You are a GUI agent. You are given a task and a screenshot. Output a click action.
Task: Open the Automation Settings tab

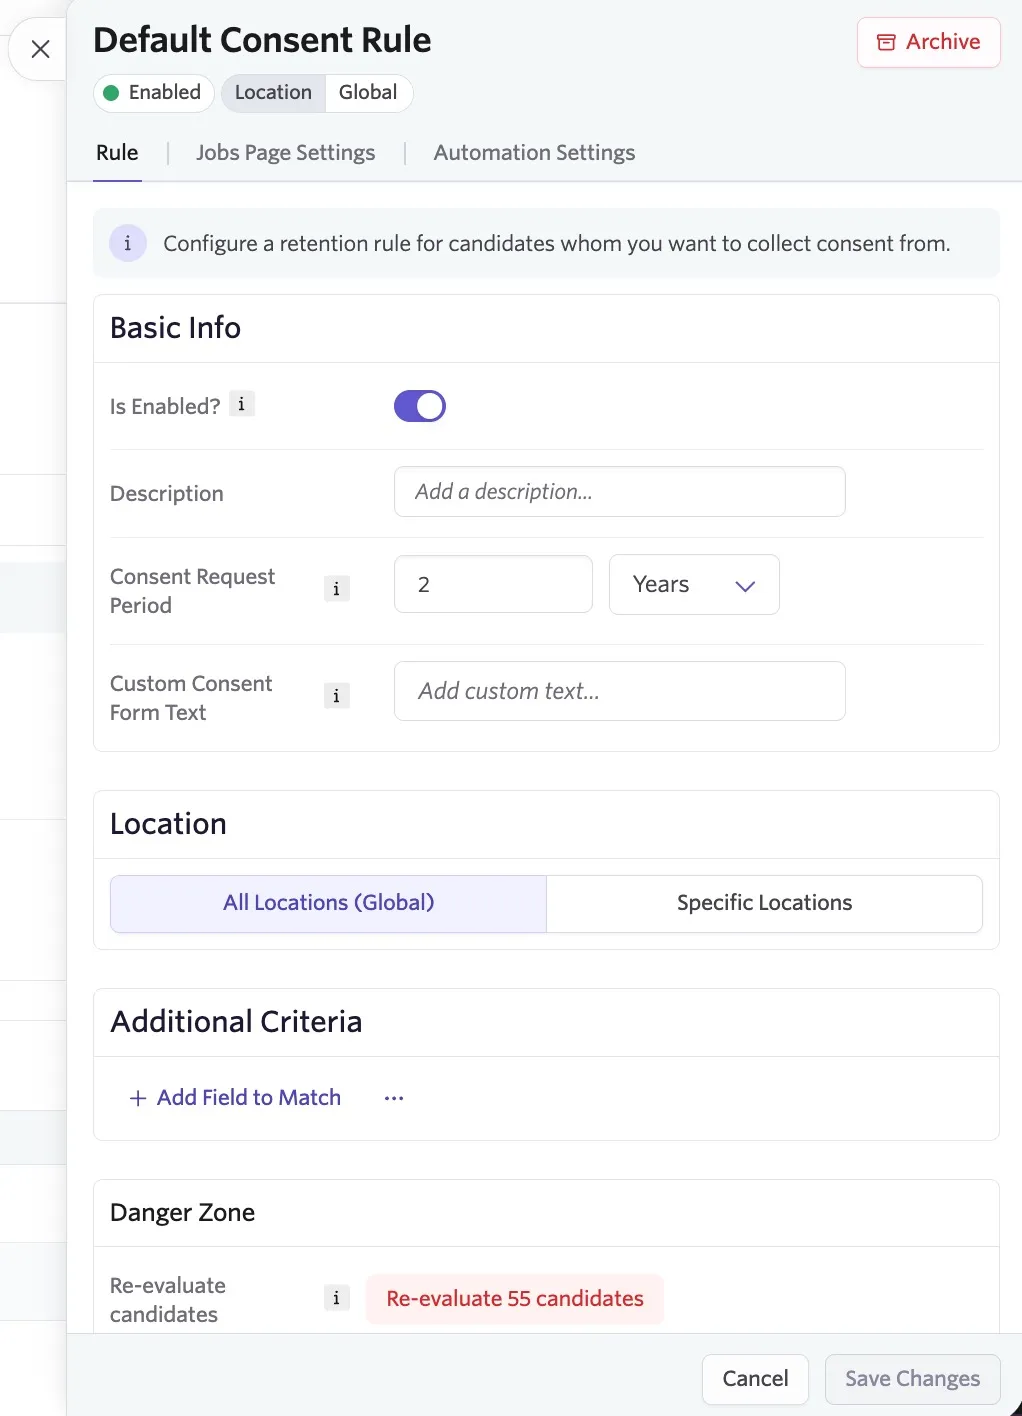[534, 153]
